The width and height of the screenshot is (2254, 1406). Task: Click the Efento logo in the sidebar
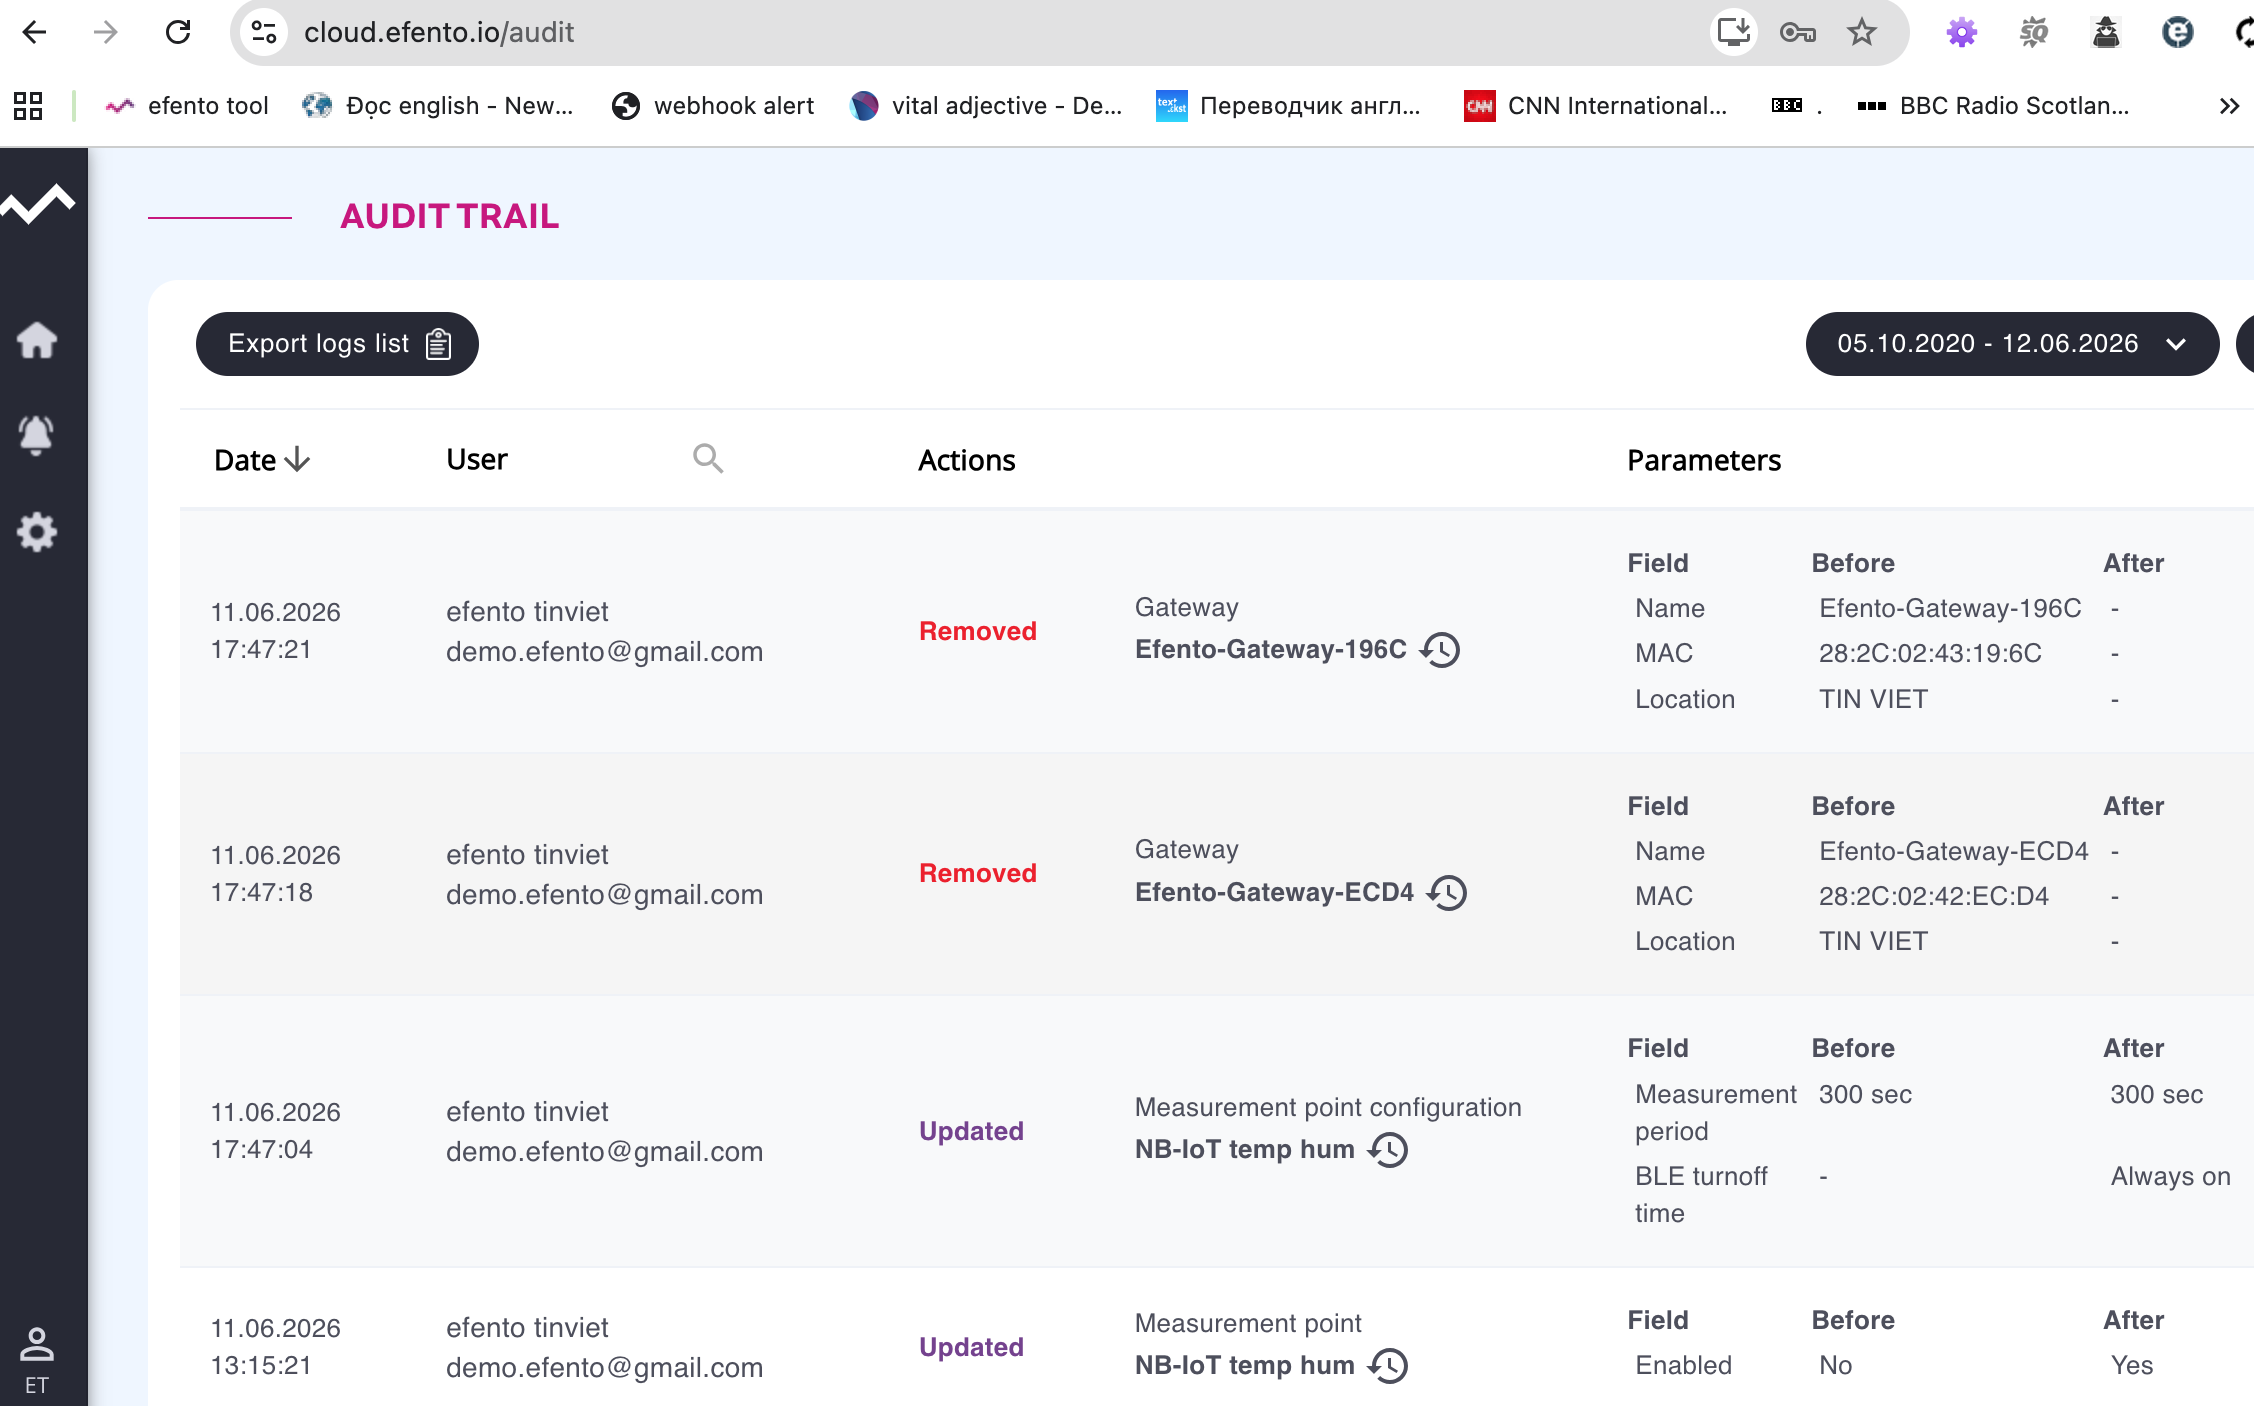38,204
